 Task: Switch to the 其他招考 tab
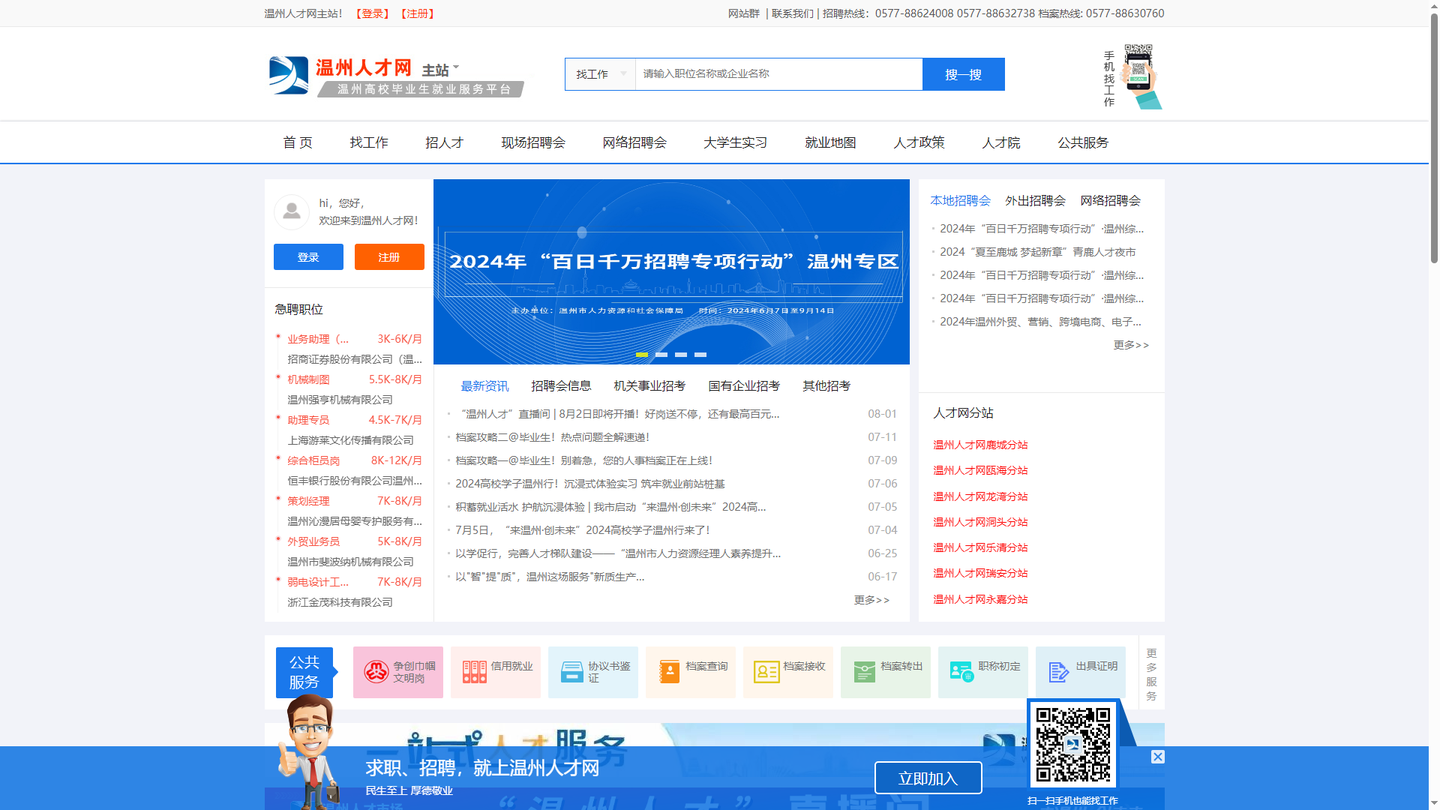tap(826, 386)
